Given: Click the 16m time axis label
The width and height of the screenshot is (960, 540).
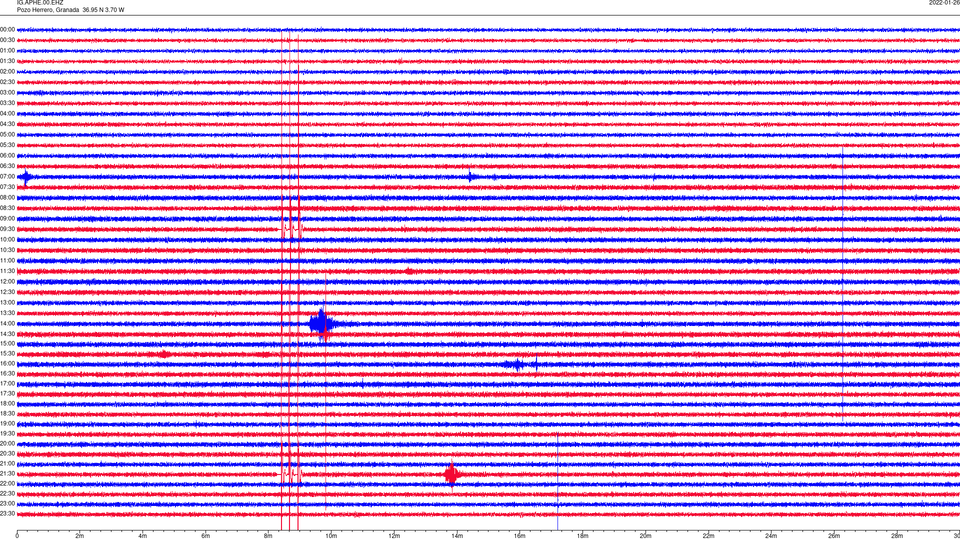Looking at the screenshot, I should [x=520, y=536].
